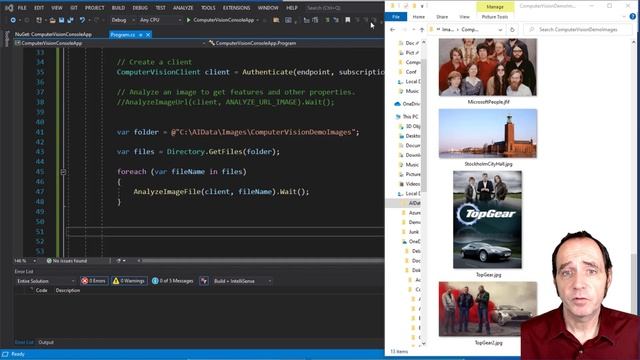The width and height of the screenshot is (640, 360).
Task: Switch to the Error List tab
Action: [24, 342]
